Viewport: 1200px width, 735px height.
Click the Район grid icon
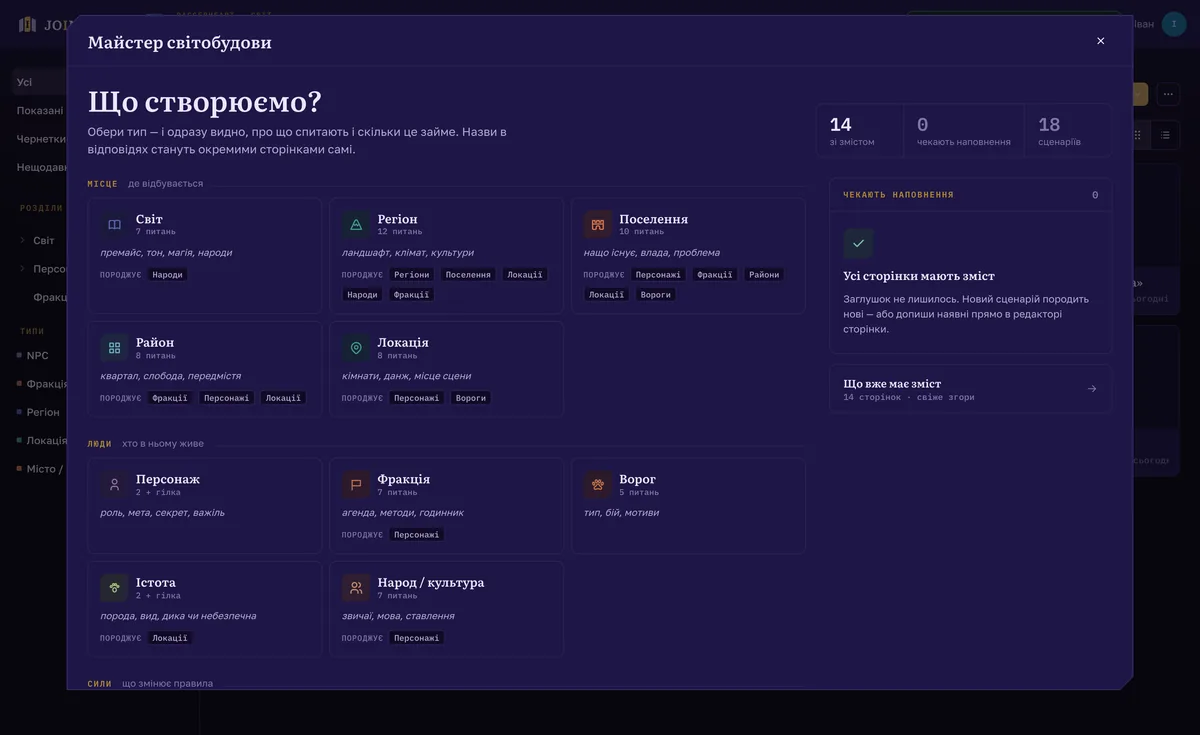pos(115,348)
